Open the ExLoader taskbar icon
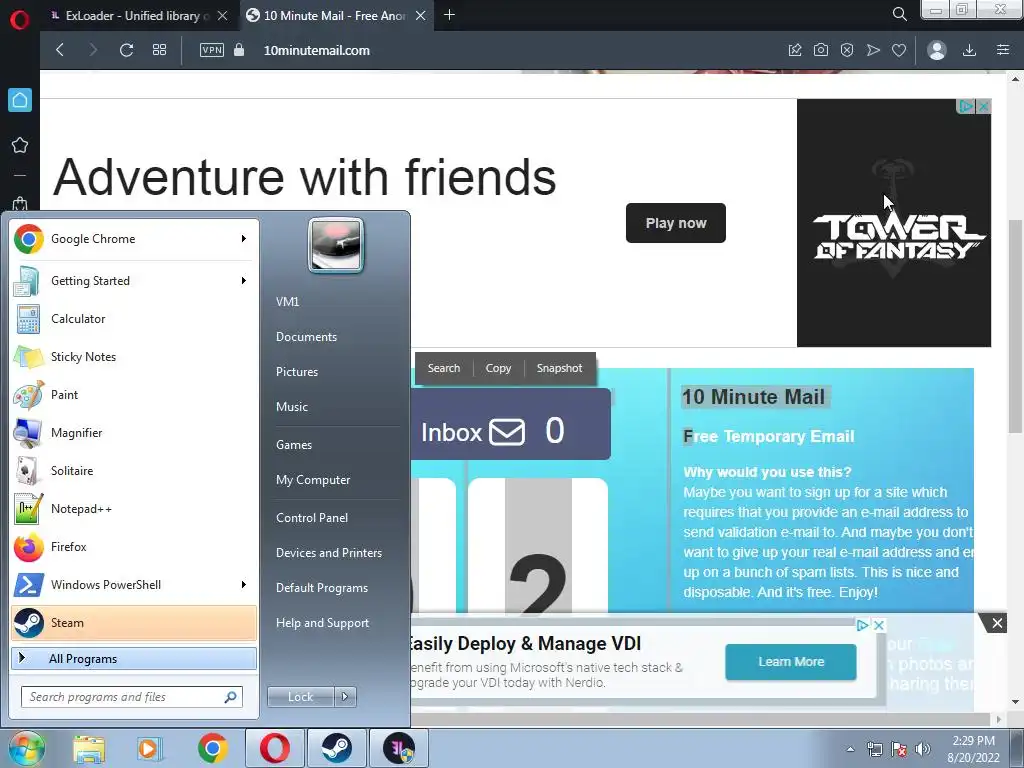This screenshot has height=768, width=1024. pyautogui.click(x=399, y=748)
